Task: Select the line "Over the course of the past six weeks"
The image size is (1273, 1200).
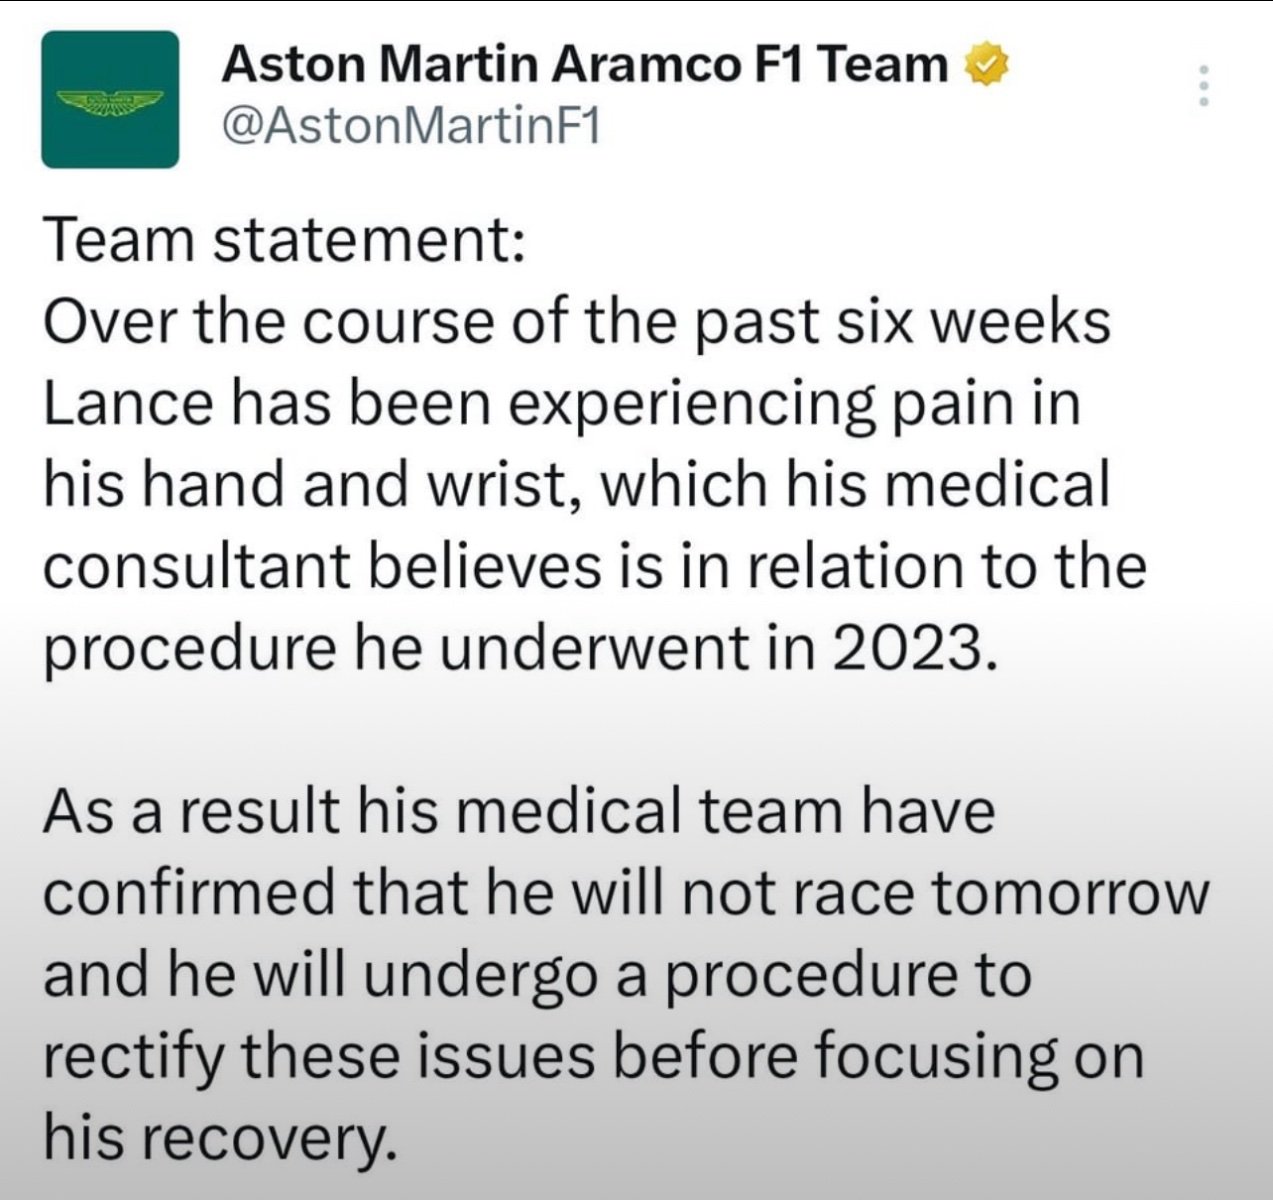Action: 577,324
